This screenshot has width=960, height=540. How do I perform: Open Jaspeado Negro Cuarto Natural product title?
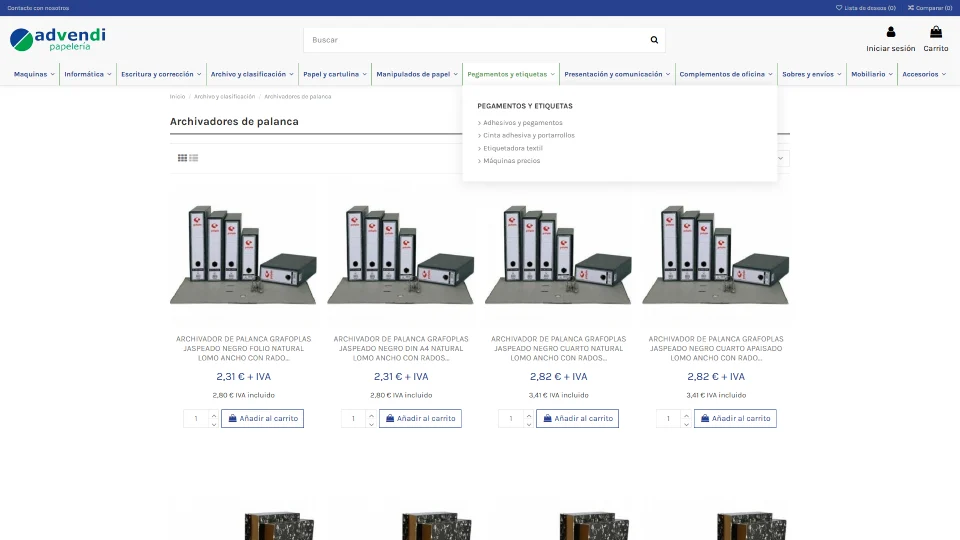click(x=558, y=348)
